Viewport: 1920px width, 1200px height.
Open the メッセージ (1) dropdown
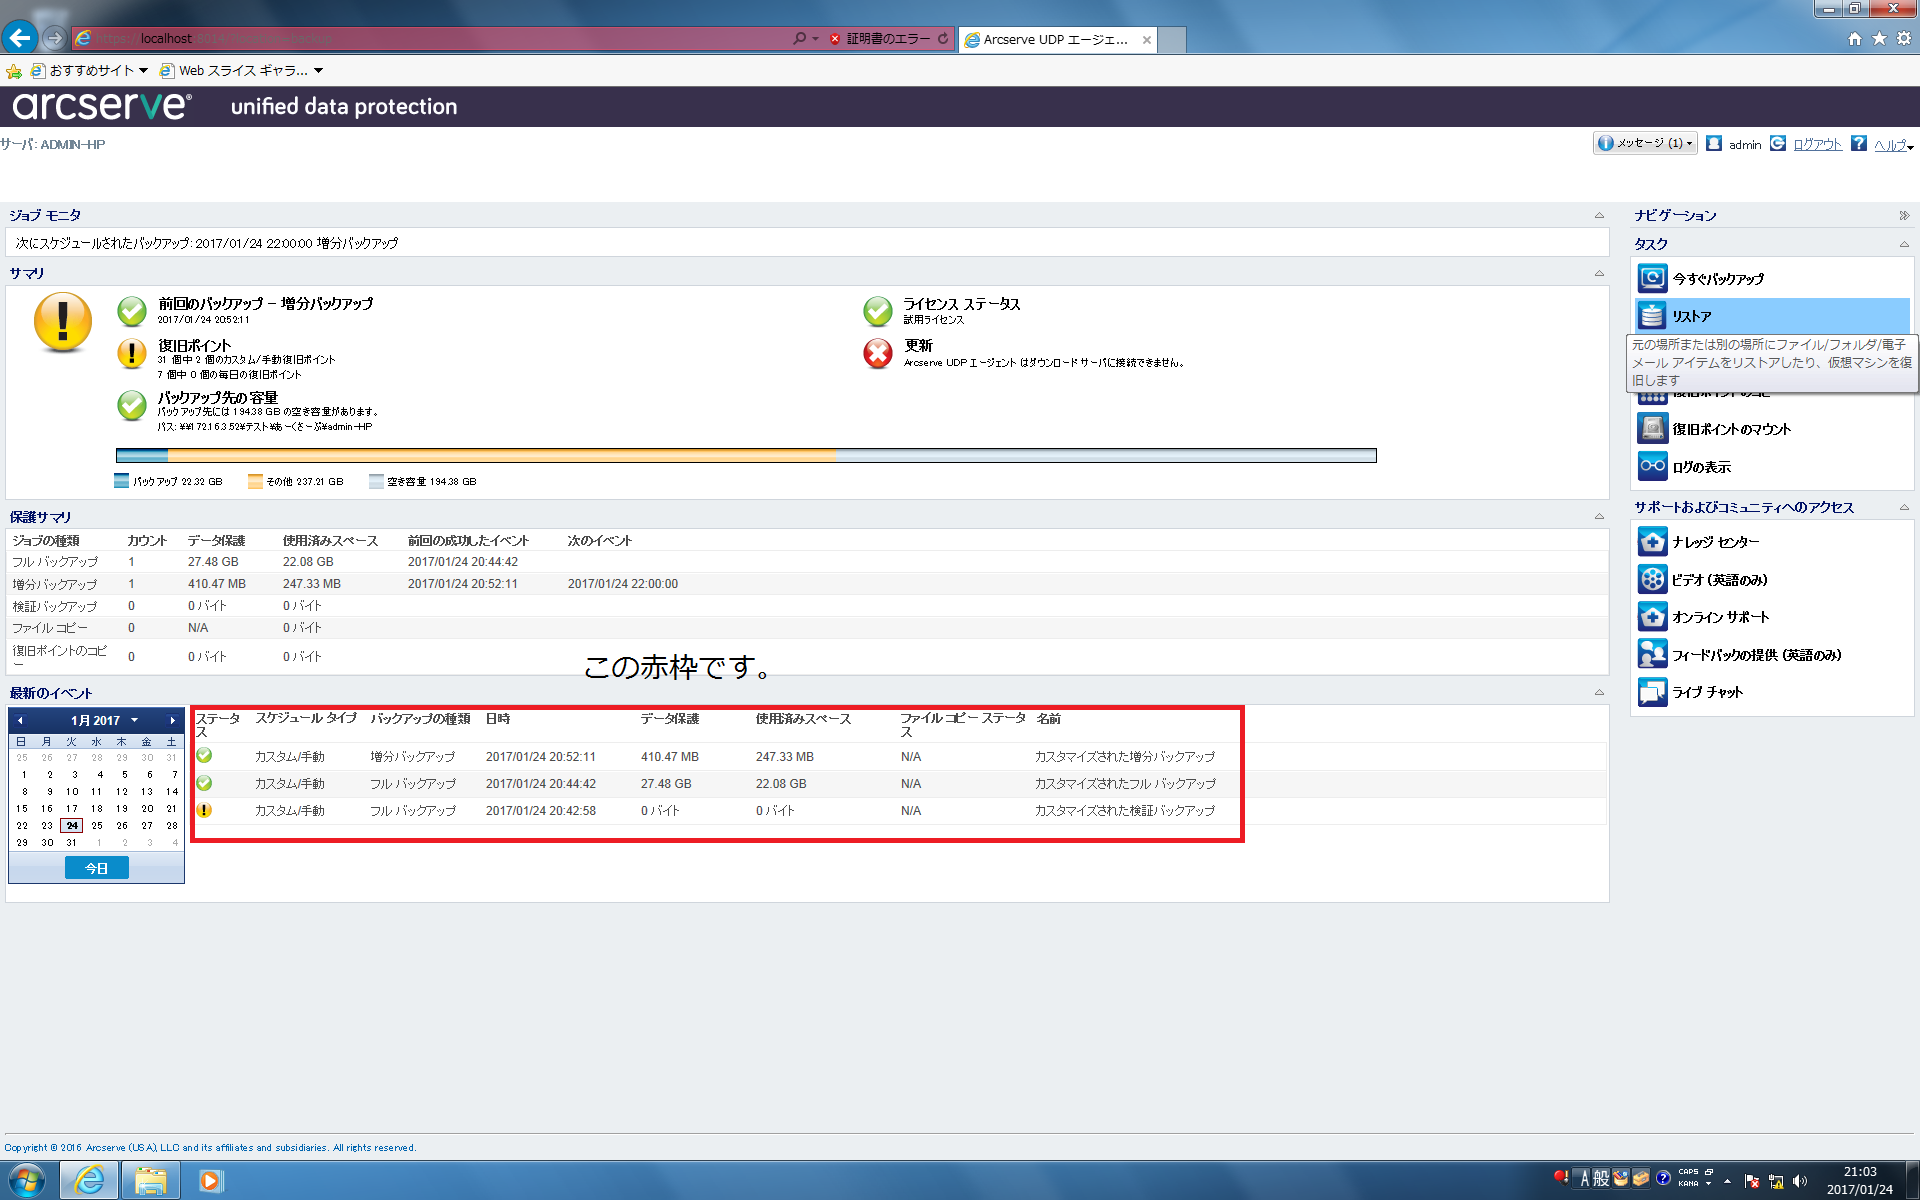(x=1645, y=144)
